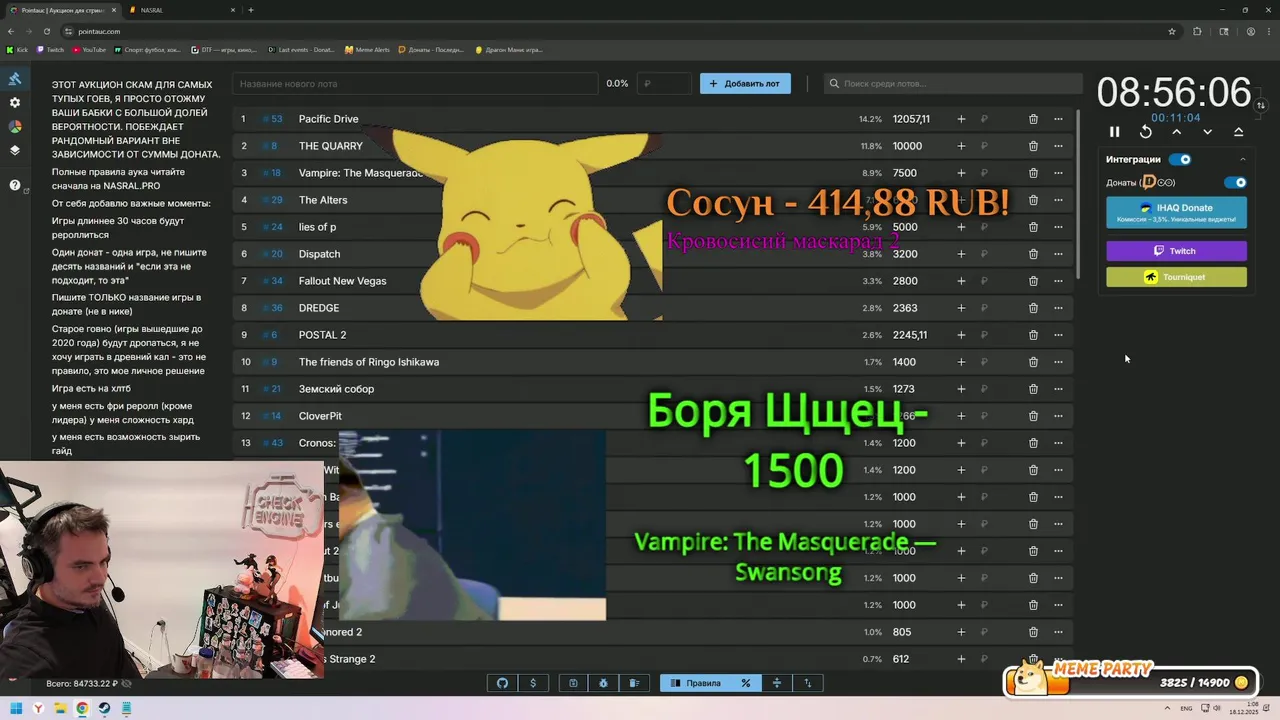Click the plus icon on Fallout New Vegas row
This screenshot has height=720, width=1280.
click(x=961, y=281)
